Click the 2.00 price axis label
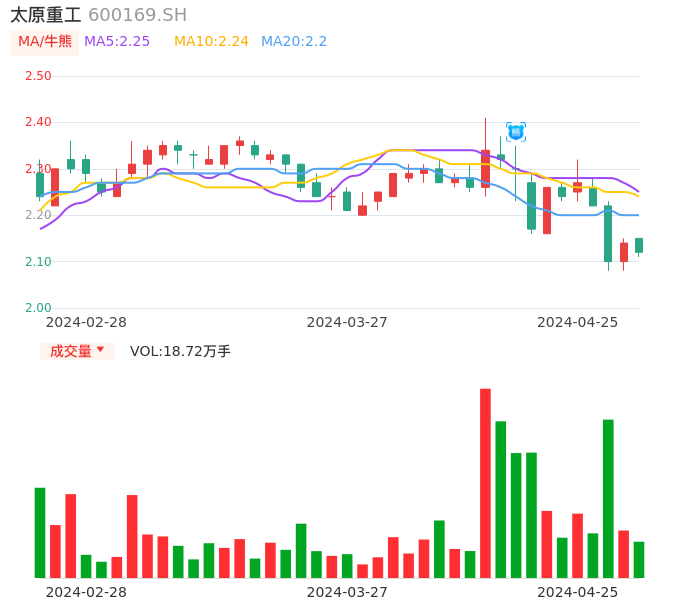Screen dimensions: 686x606 38,308
